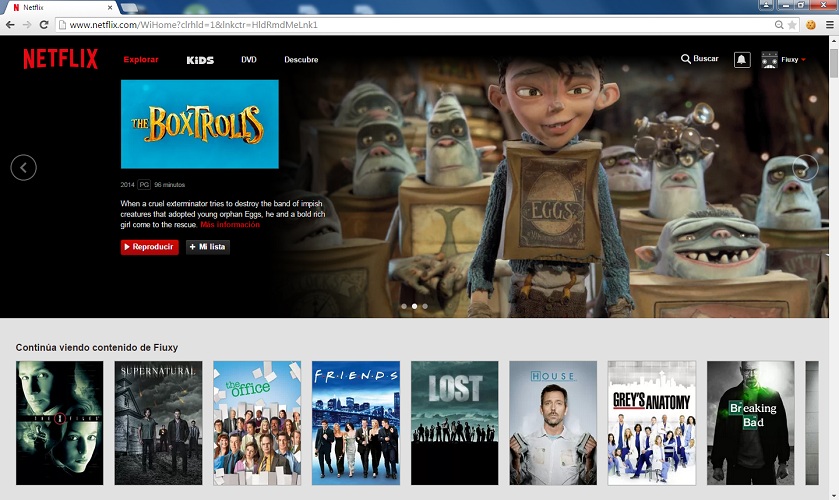The image size is (839, 500).
Task: Open the Breaking Bad poster
Action: pyautogui.click(x=751, y=423)
